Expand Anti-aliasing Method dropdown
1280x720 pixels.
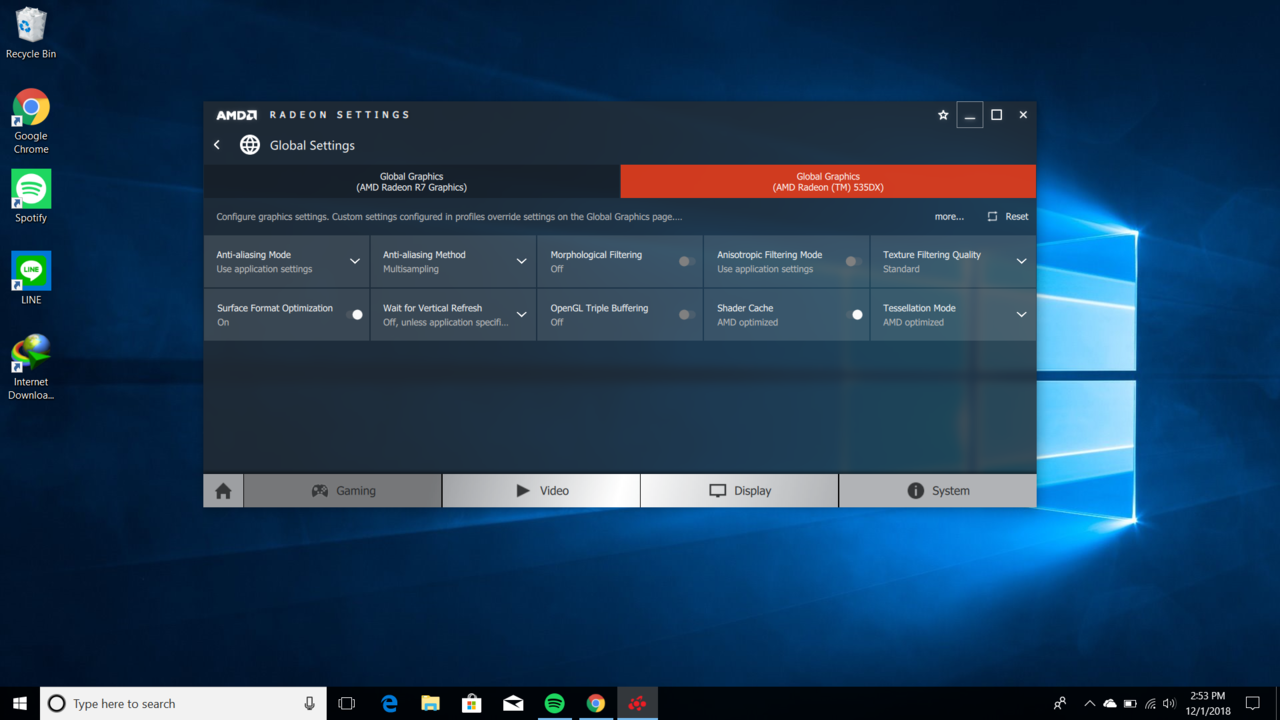(x=521, y=261)
